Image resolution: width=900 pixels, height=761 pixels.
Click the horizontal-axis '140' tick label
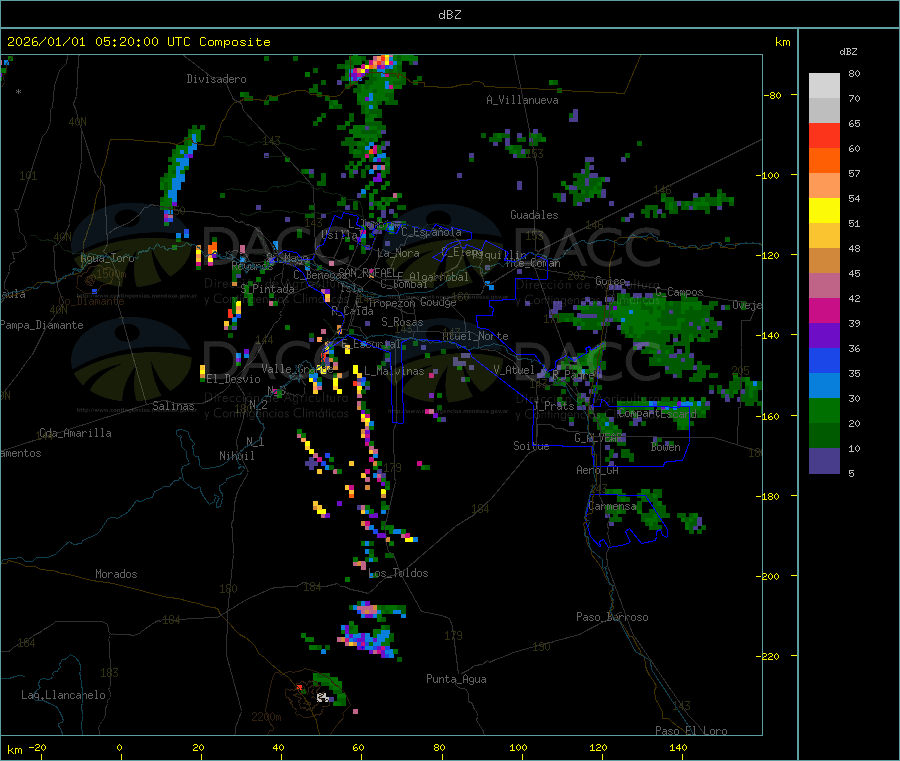point(678,747)
